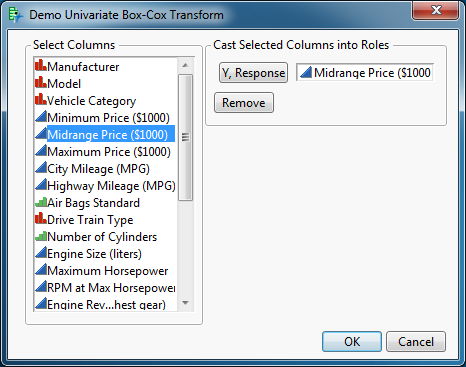
Task: Click the green ordinal icon for Number of Cylinders
Action: point(41,236)
